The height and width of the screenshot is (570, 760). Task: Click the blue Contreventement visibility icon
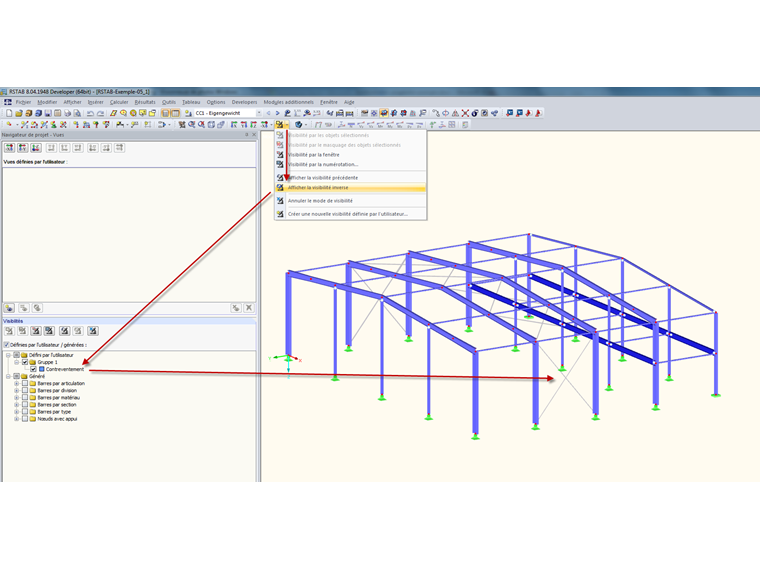42,369
